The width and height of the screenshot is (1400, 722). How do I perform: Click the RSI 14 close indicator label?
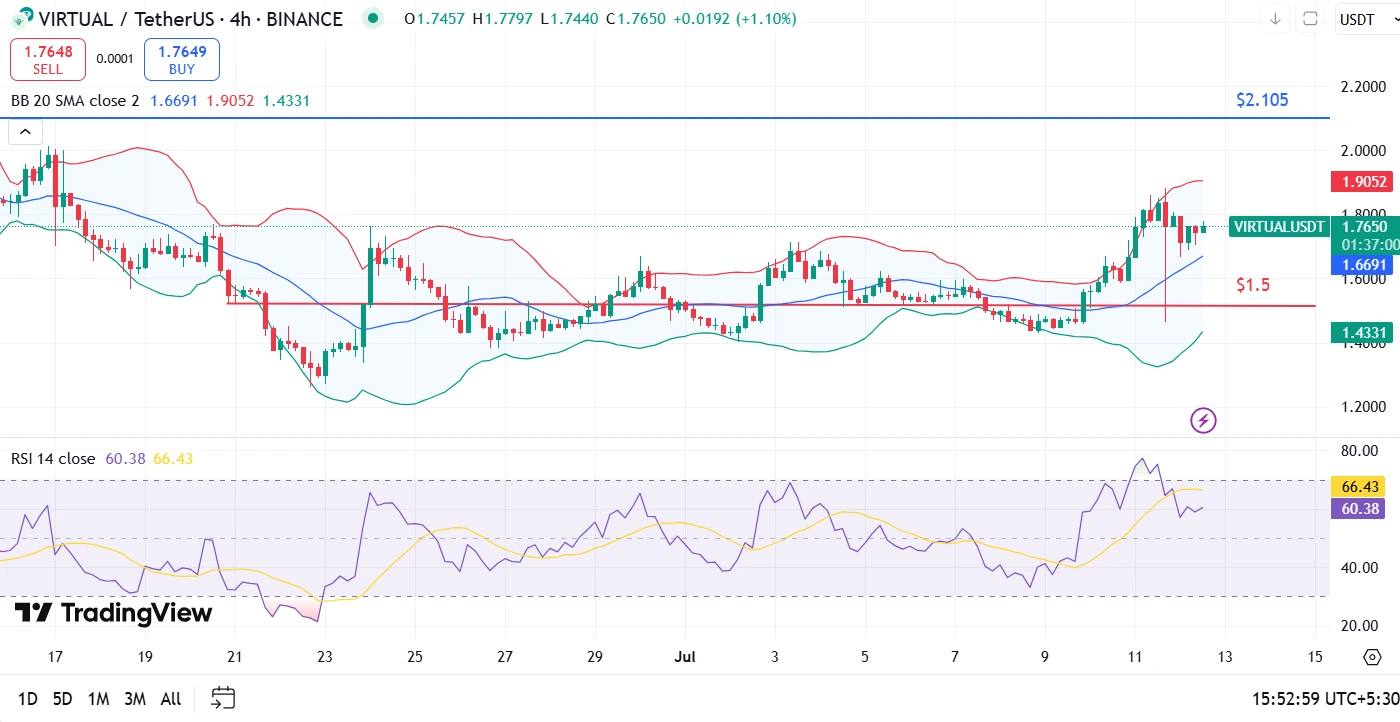pos(53,459)
